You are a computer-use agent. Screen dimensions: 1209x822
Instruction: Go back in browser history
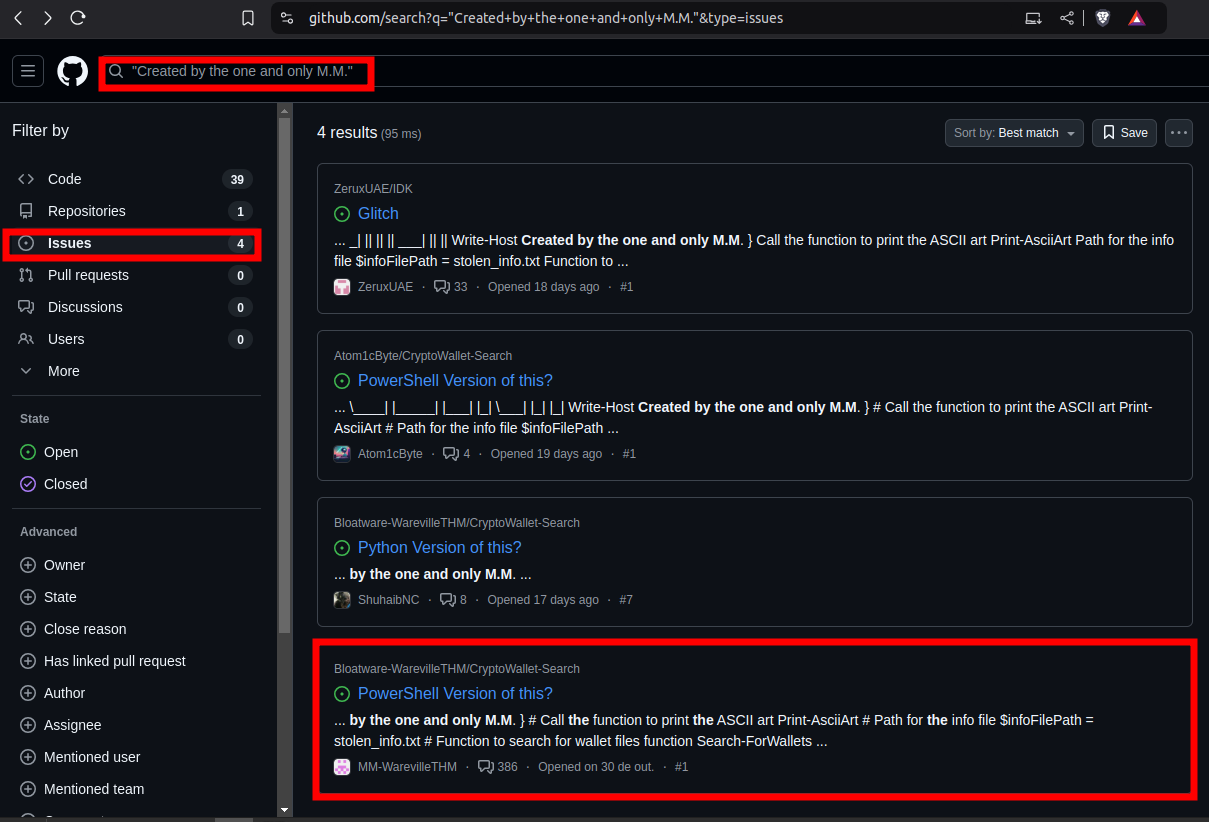(x=18, y=18)
